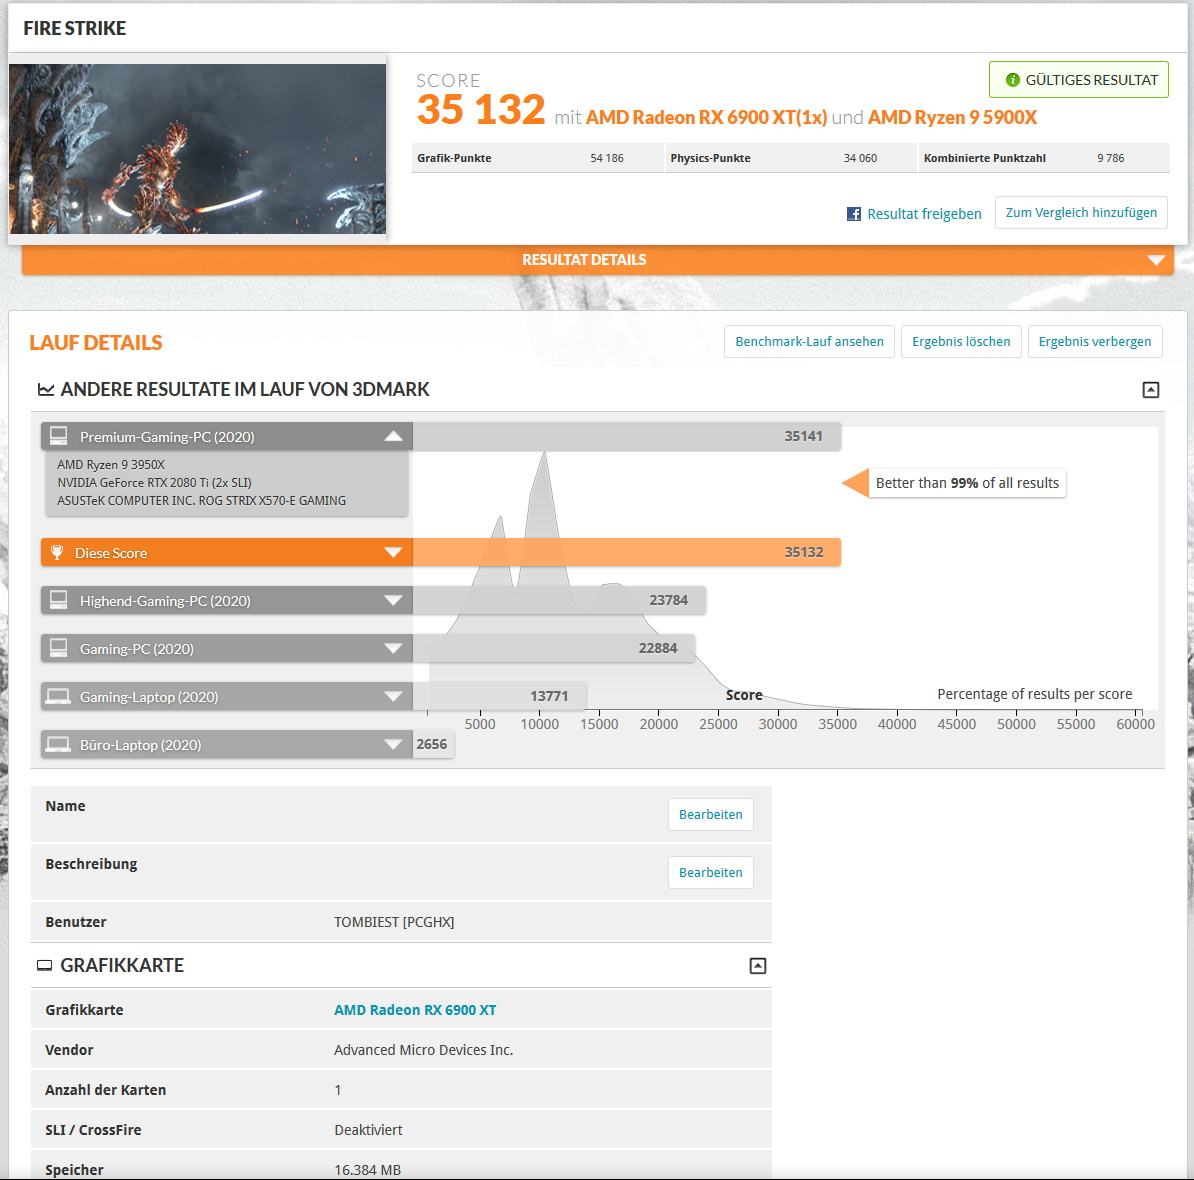
Task: Click the Gültiges Resultat button
Action: [1078, 79]
